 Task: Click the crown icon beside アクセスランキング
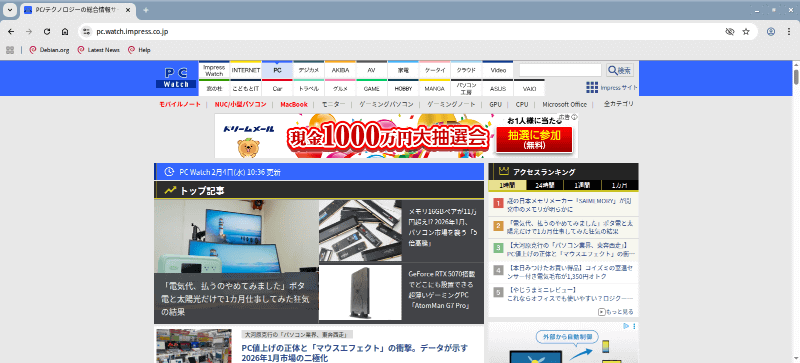coord(504,172)
